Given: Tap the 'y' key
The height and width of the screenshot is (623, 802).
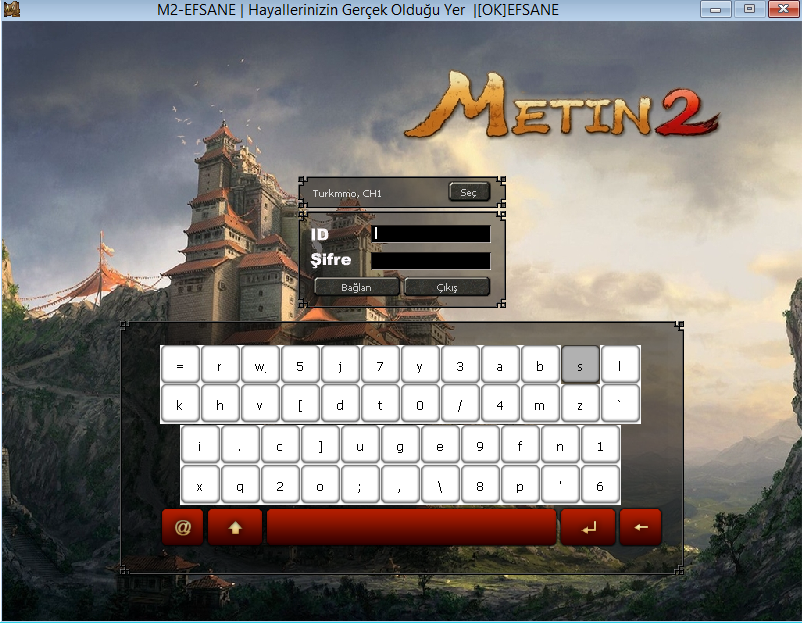Looking at the screenshot, I should 420,365.
